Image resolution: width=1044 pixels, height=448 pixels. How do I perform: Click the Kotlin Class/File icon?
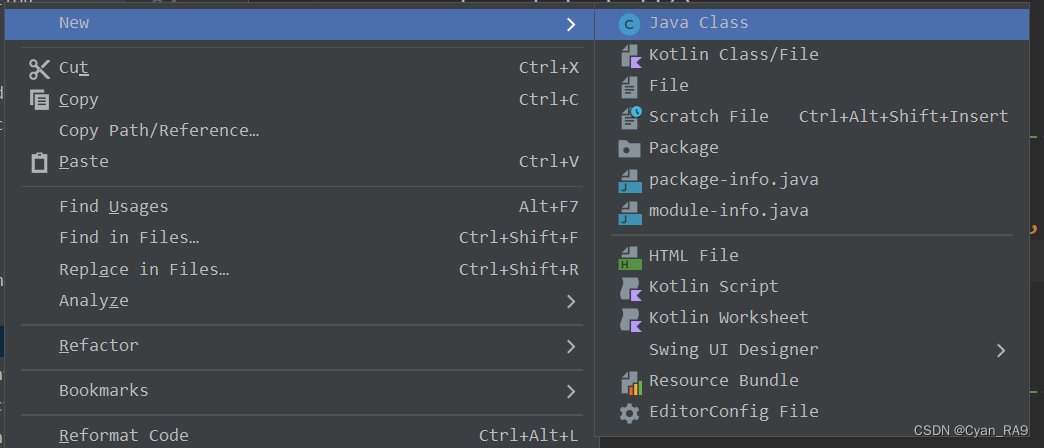tap(629, 55)
